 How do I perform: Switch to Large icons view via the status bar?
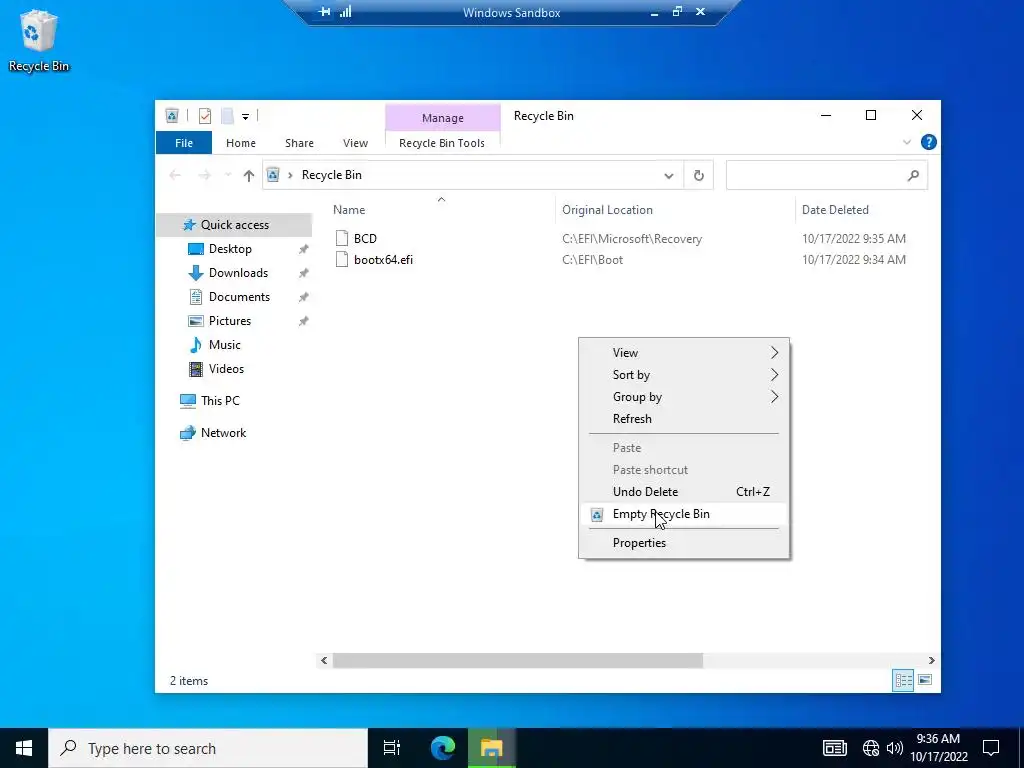(925, 680)
